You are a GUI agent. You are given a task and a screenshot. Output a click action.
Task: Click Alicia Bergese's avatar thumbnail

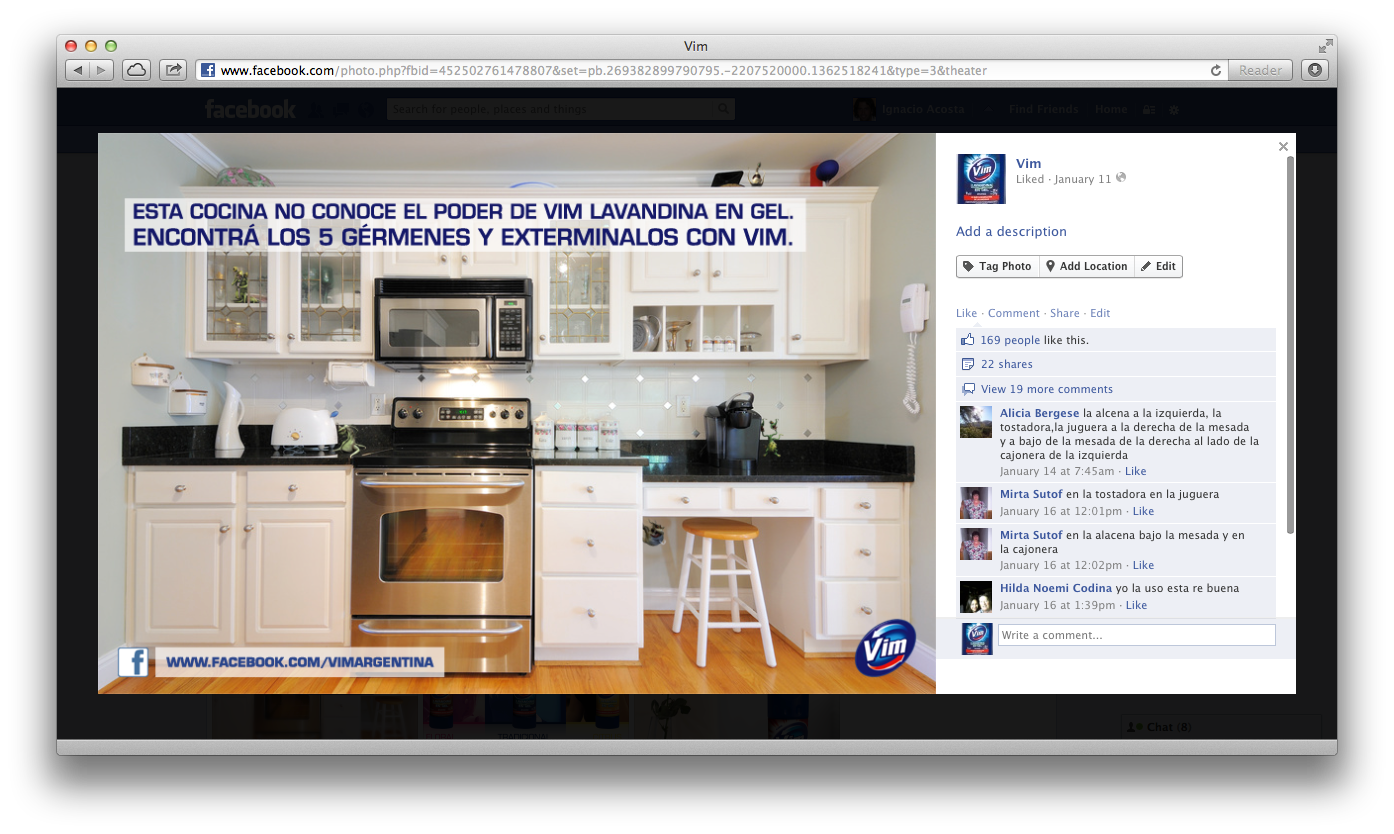pyautogui.click(x=976, y=422)
